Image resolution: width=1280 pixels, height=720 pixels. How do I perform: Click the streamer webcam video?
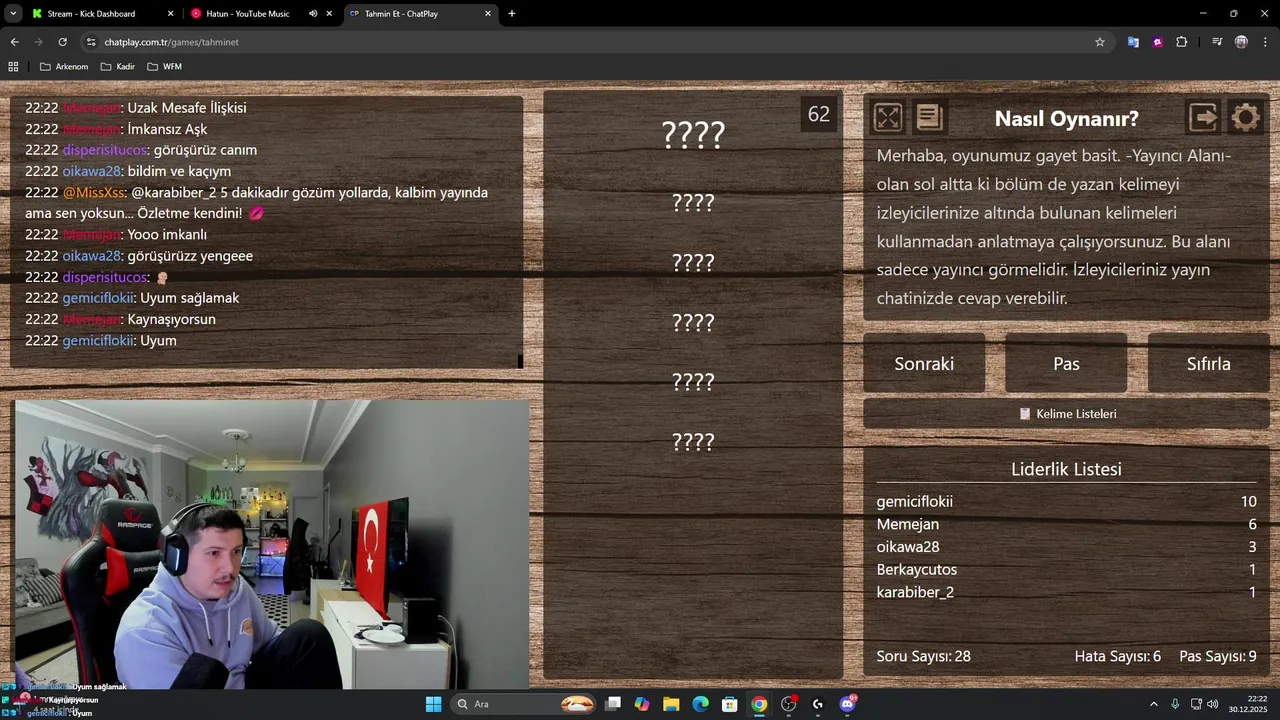click(272, 545)
